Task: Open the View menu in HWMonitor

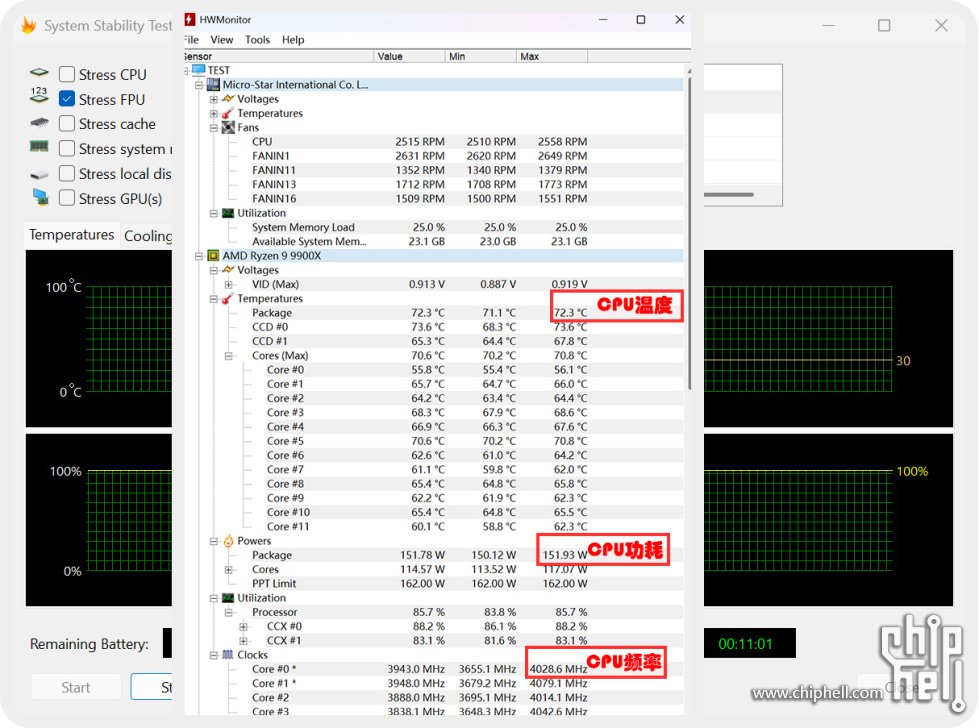Action: coord(222,40)
